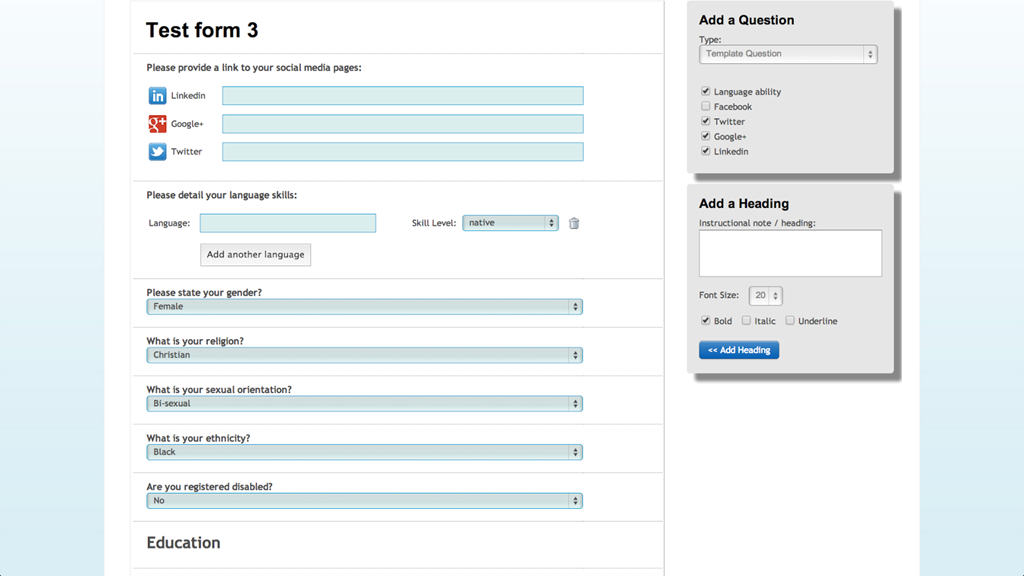Delete the language row with trash icon
1024x576 pixels.
(x=574, y=223)
